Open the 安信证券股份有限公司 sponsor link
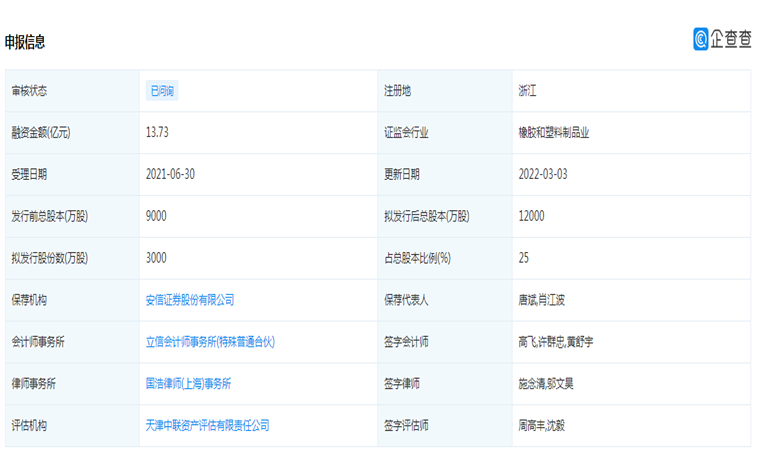This screenshot has height=450, width=760. point(190,300)
